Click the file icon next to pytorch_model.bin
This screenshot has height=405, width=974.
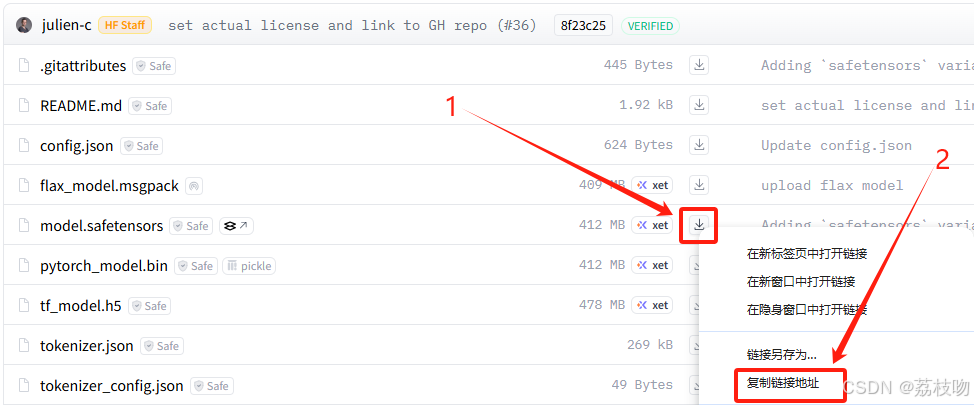point(24,266)
